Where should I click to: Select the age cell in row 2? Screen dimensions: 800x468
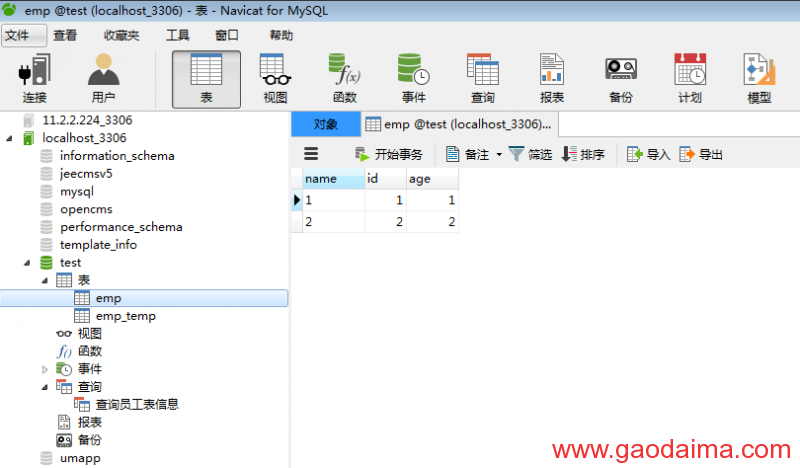432,222
